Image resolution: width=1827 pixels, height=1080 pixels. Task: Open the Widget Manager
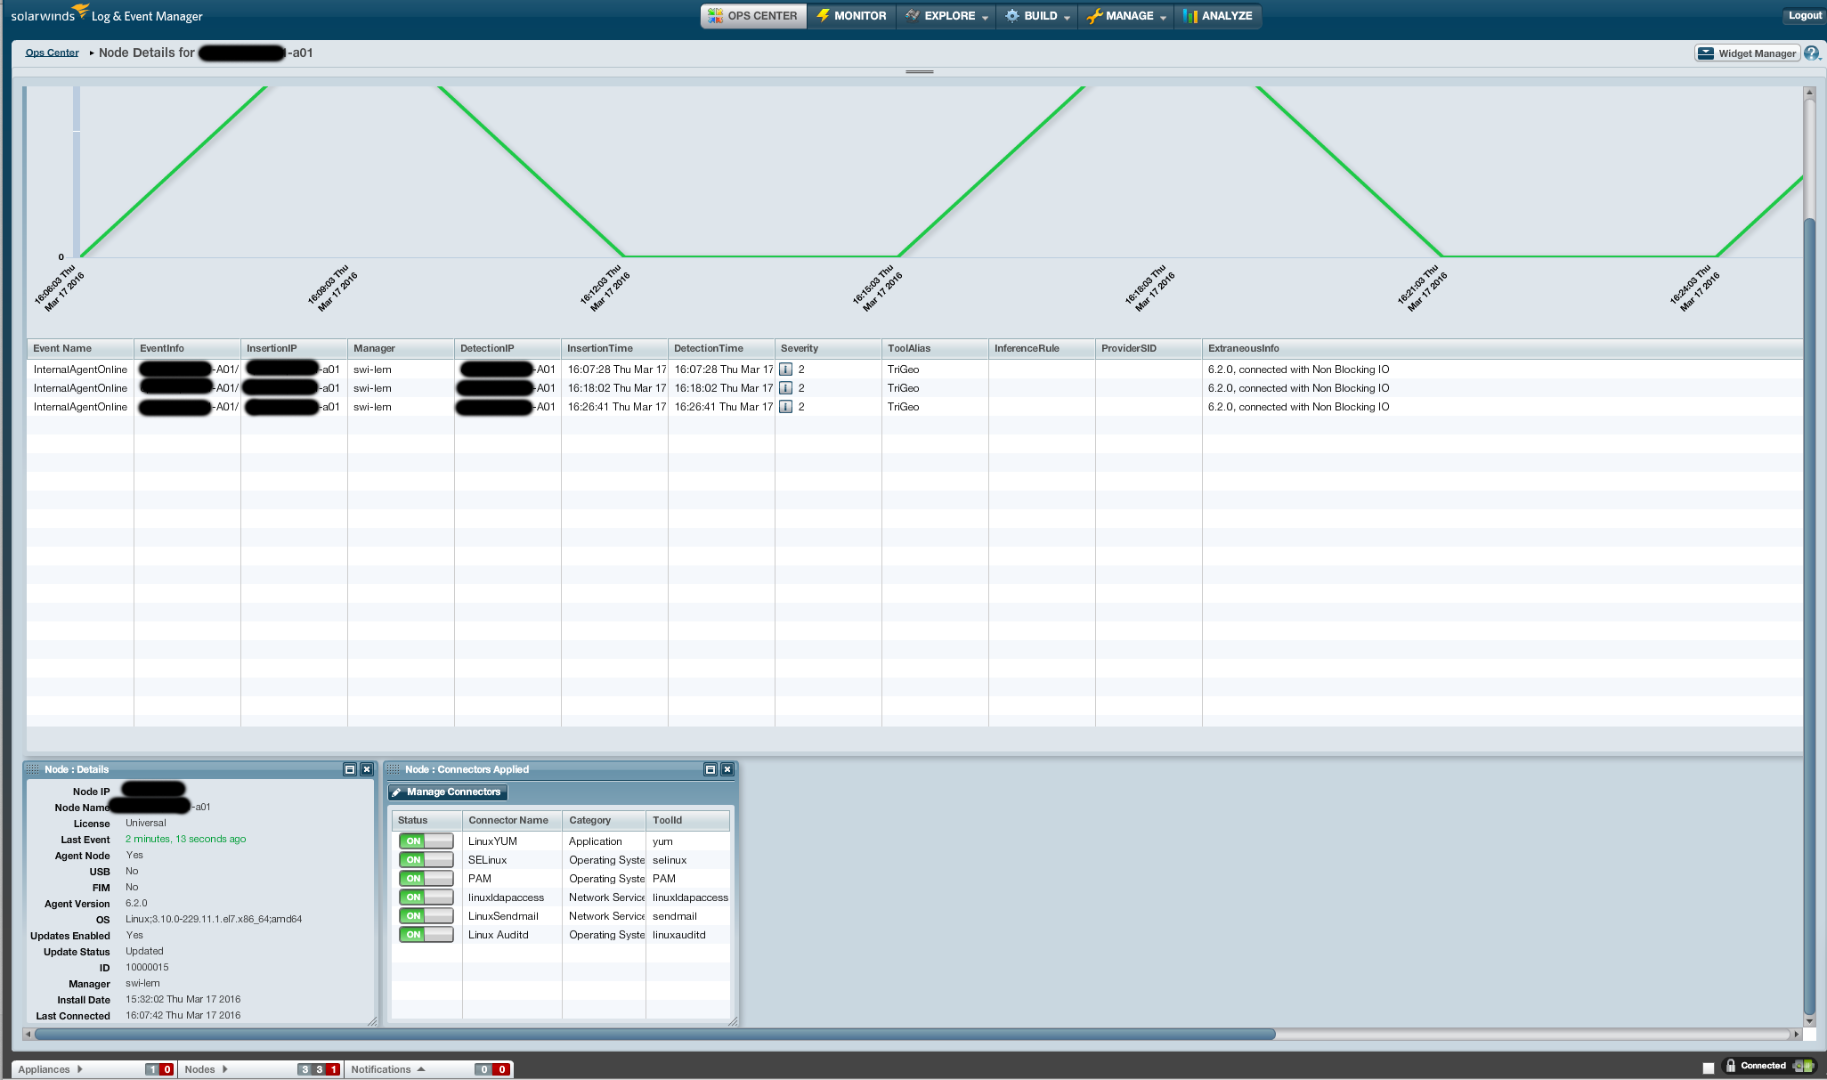click(1747, 53)
